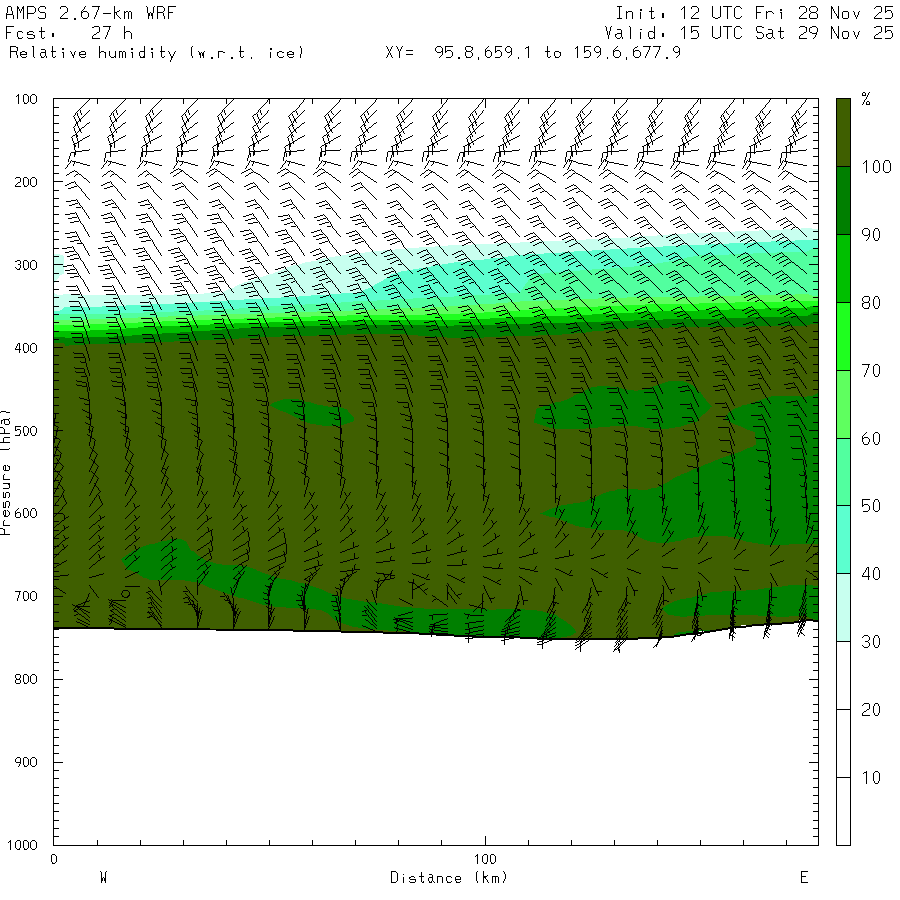This screenshot has height=900, width=900.
Task: Click the "E" east endpoint label
Action: click(x=804, y=878)
